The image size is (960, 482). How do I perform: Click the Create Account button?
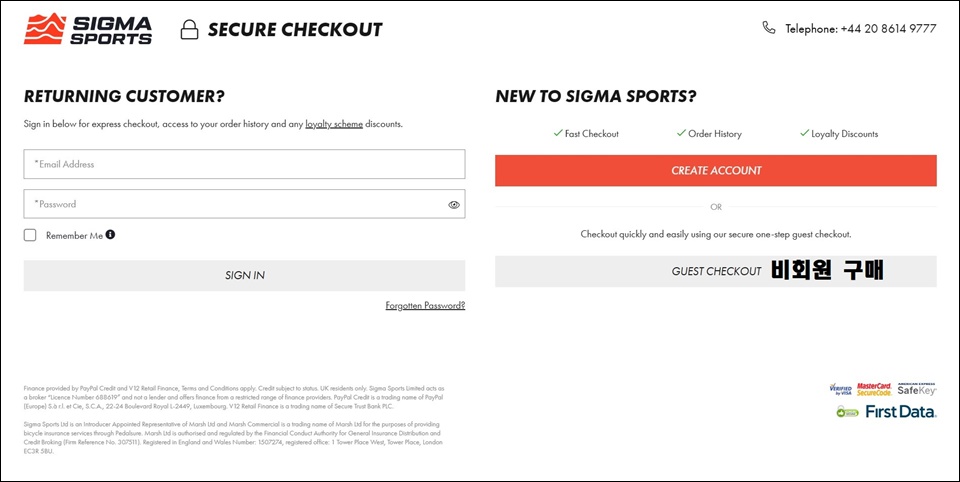tap(716, 170)
